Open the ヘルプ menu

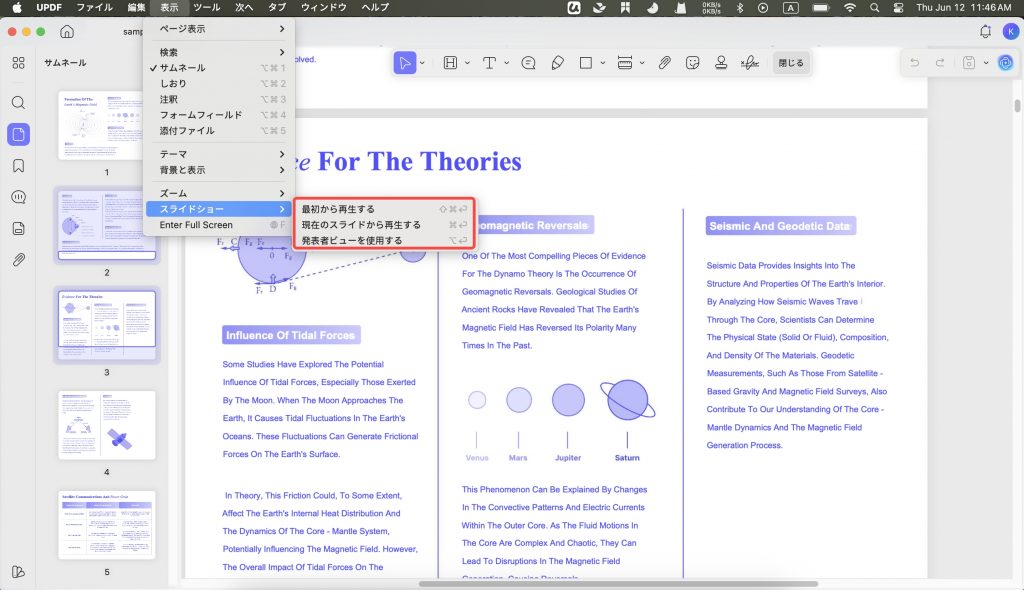point(375,7)
